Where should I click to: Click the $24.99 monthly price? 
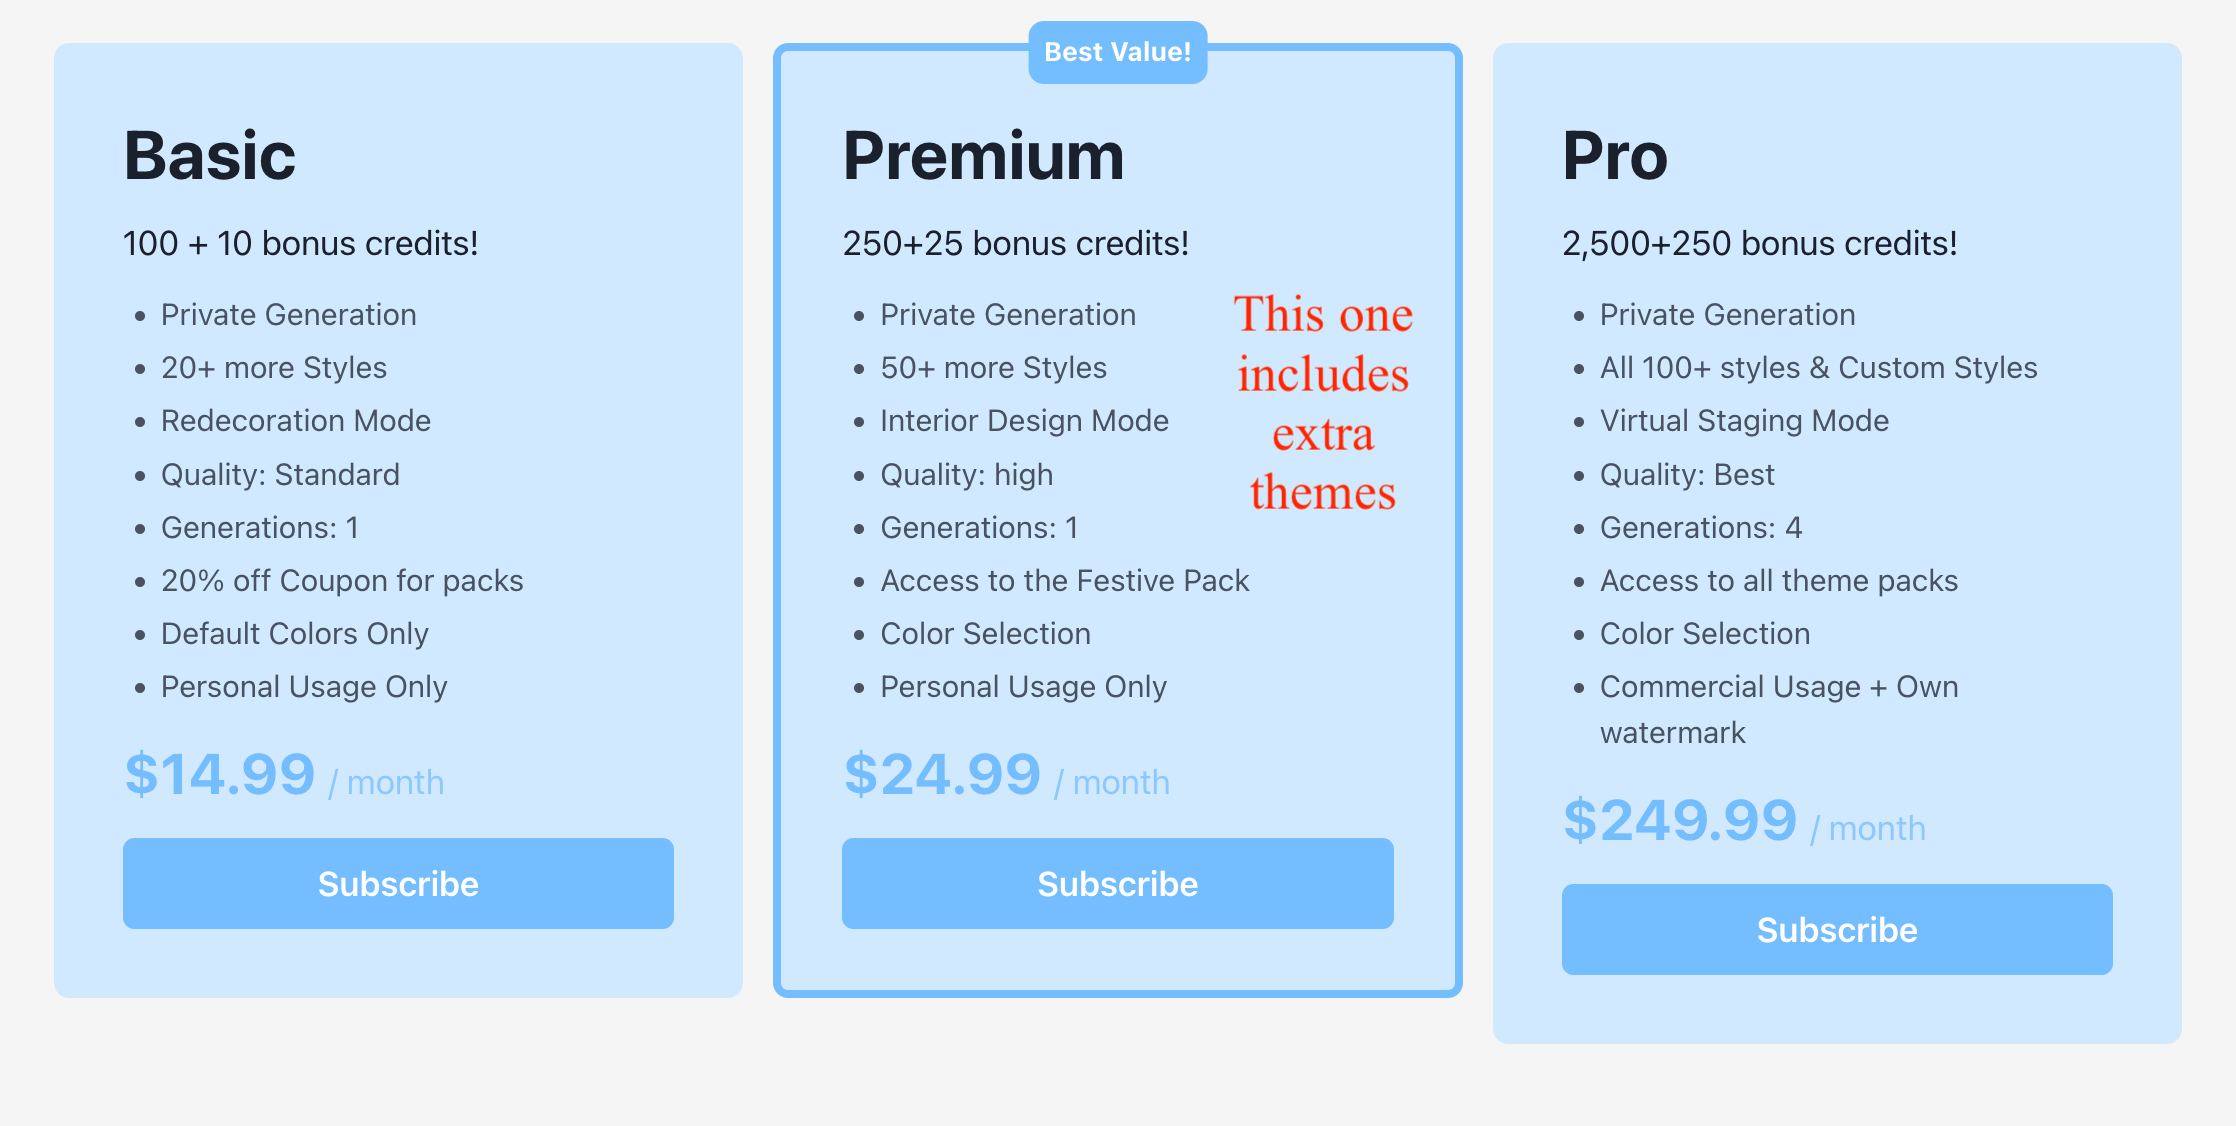pos(1006,775)
